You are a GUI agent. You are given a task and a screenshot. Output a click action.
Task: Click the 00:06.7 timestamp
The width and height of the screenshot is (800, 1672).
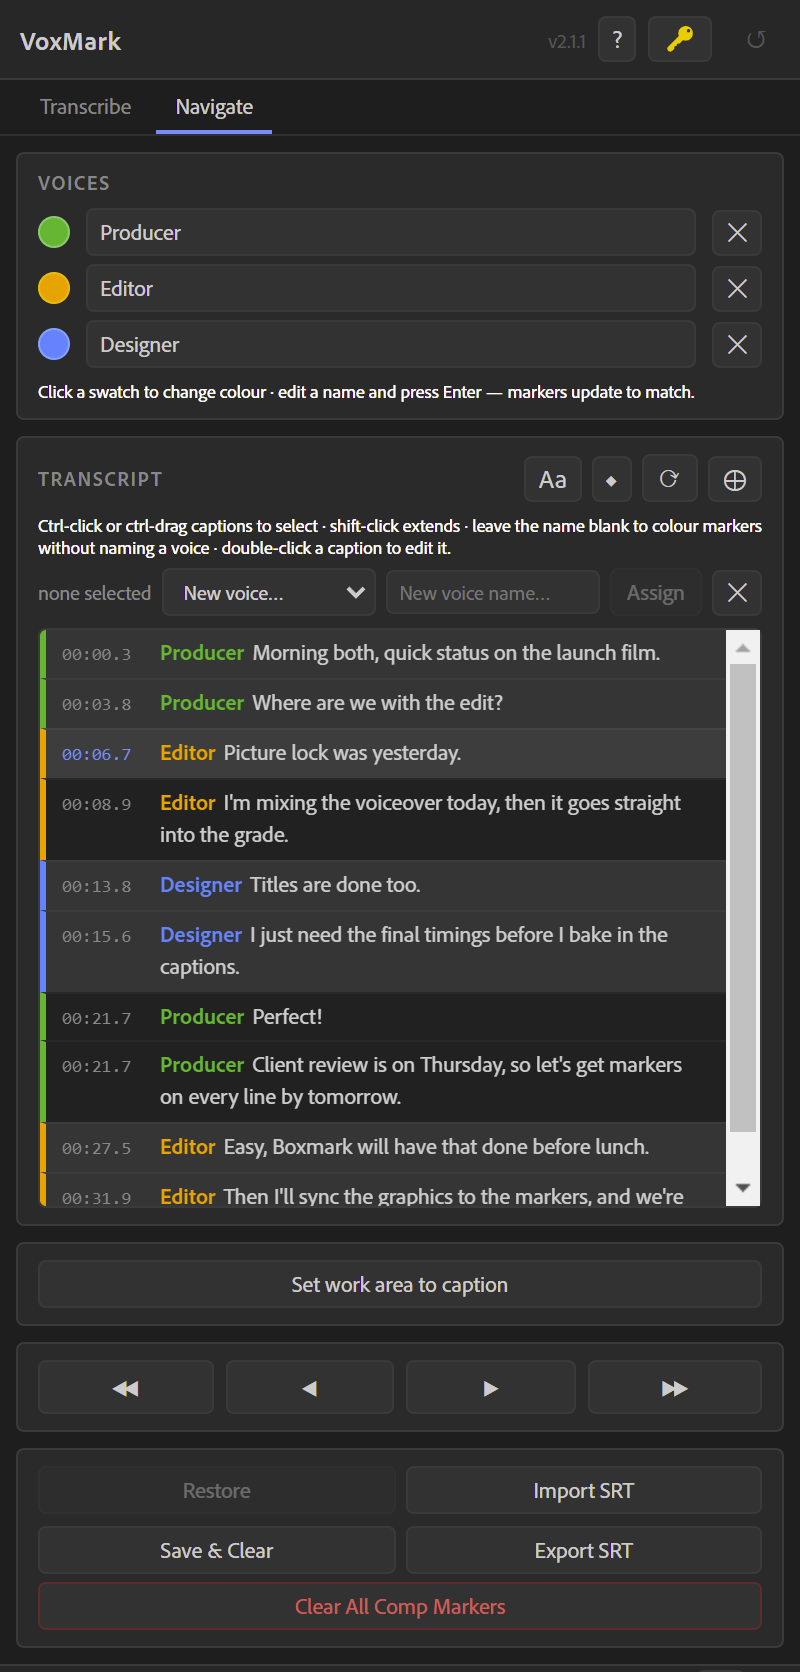(x=96, y=755)
